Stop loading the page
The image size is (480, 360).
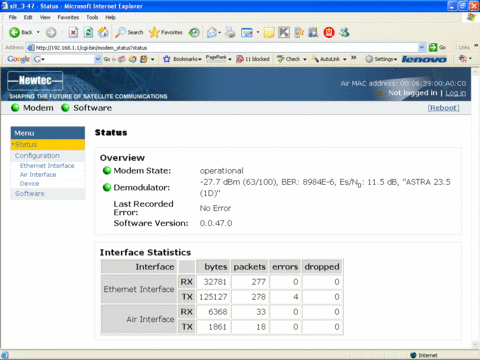tap(73, 32)
